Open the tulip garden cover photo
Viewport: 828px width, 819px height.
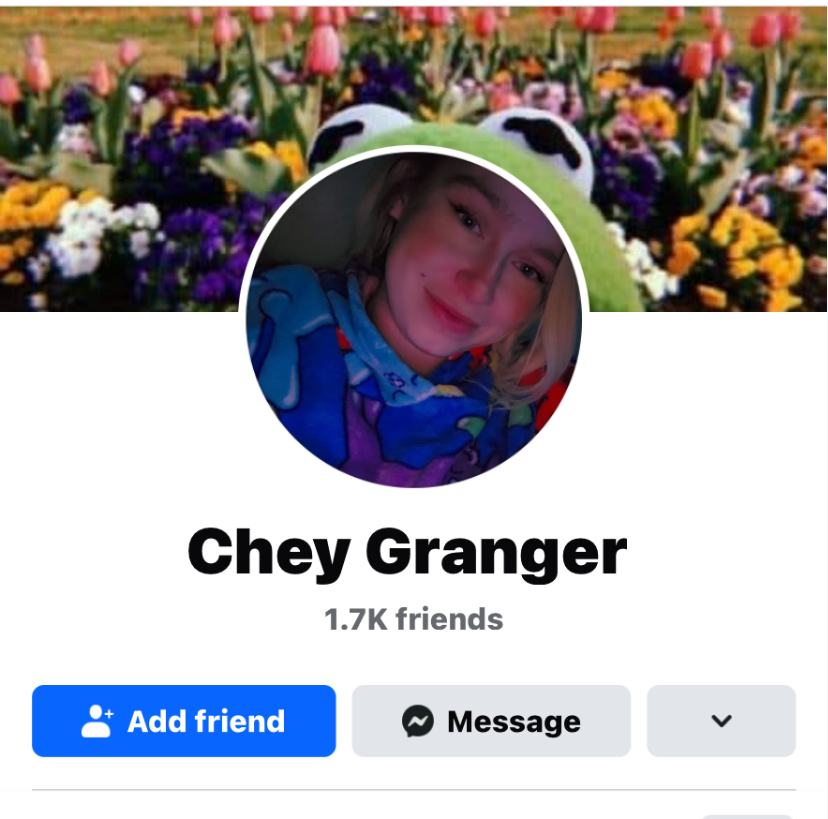pyautogui.click(x=414, y=159)
